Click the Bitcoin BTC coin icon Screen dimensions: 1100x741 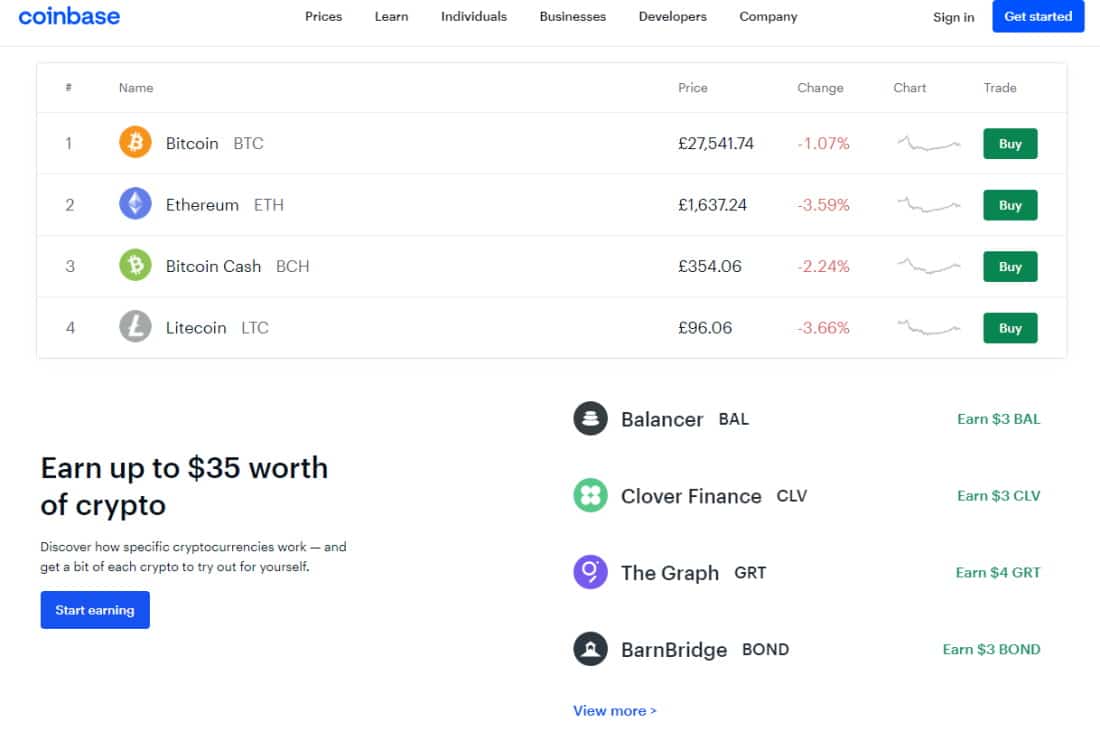tap(134, 143)
